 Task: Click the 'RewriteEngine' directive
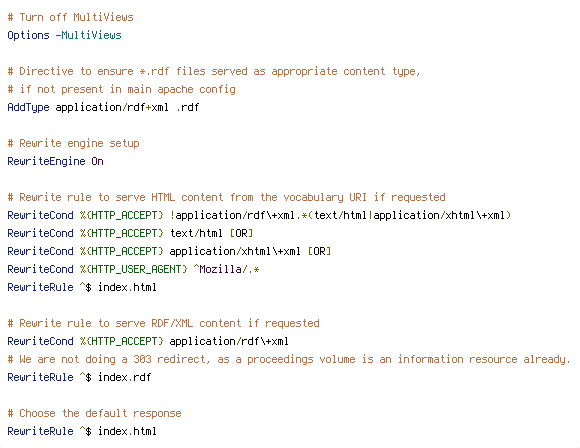click(x=46, y=161)
